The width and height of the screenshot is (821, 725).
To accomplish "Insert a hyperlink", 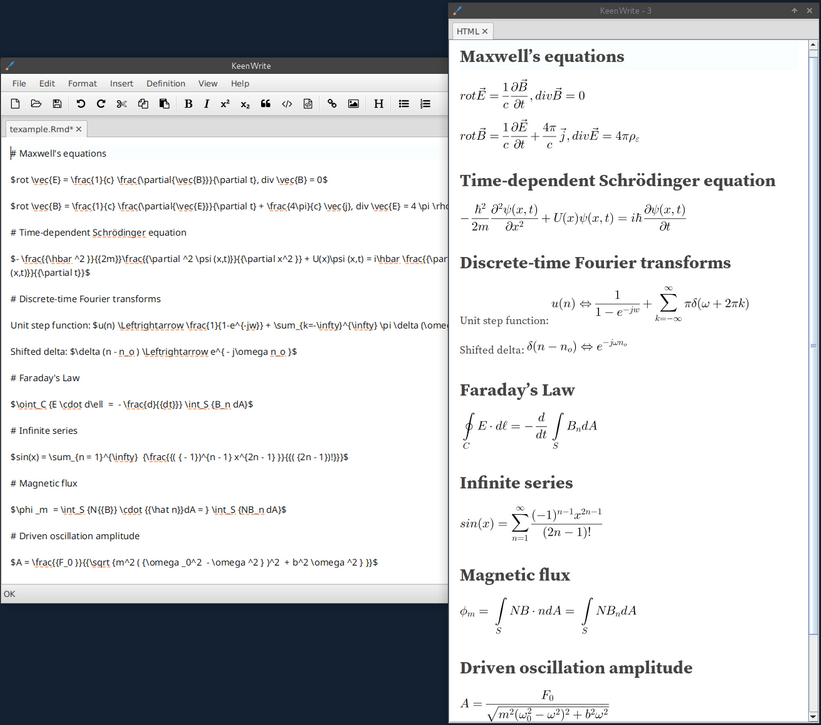I will click(332, 104).
